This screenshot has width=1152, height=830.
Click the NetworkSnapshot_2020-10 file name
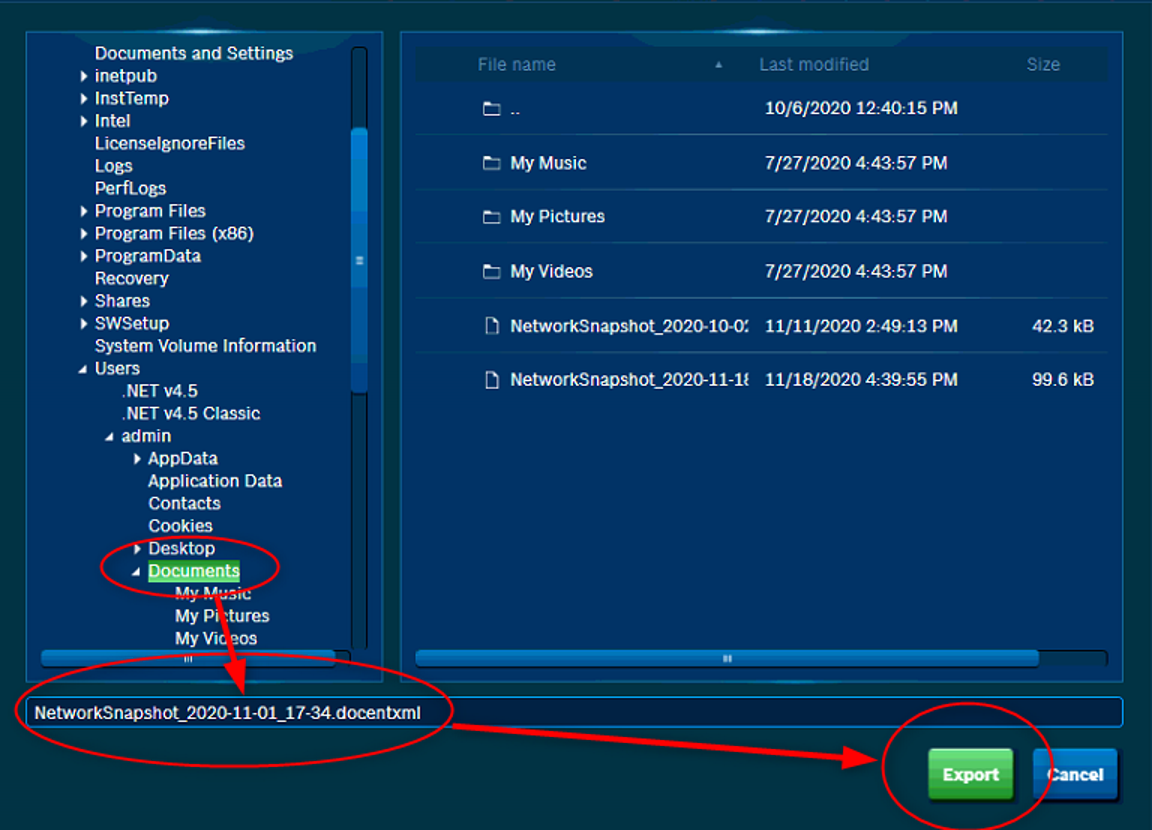point(629,326)
